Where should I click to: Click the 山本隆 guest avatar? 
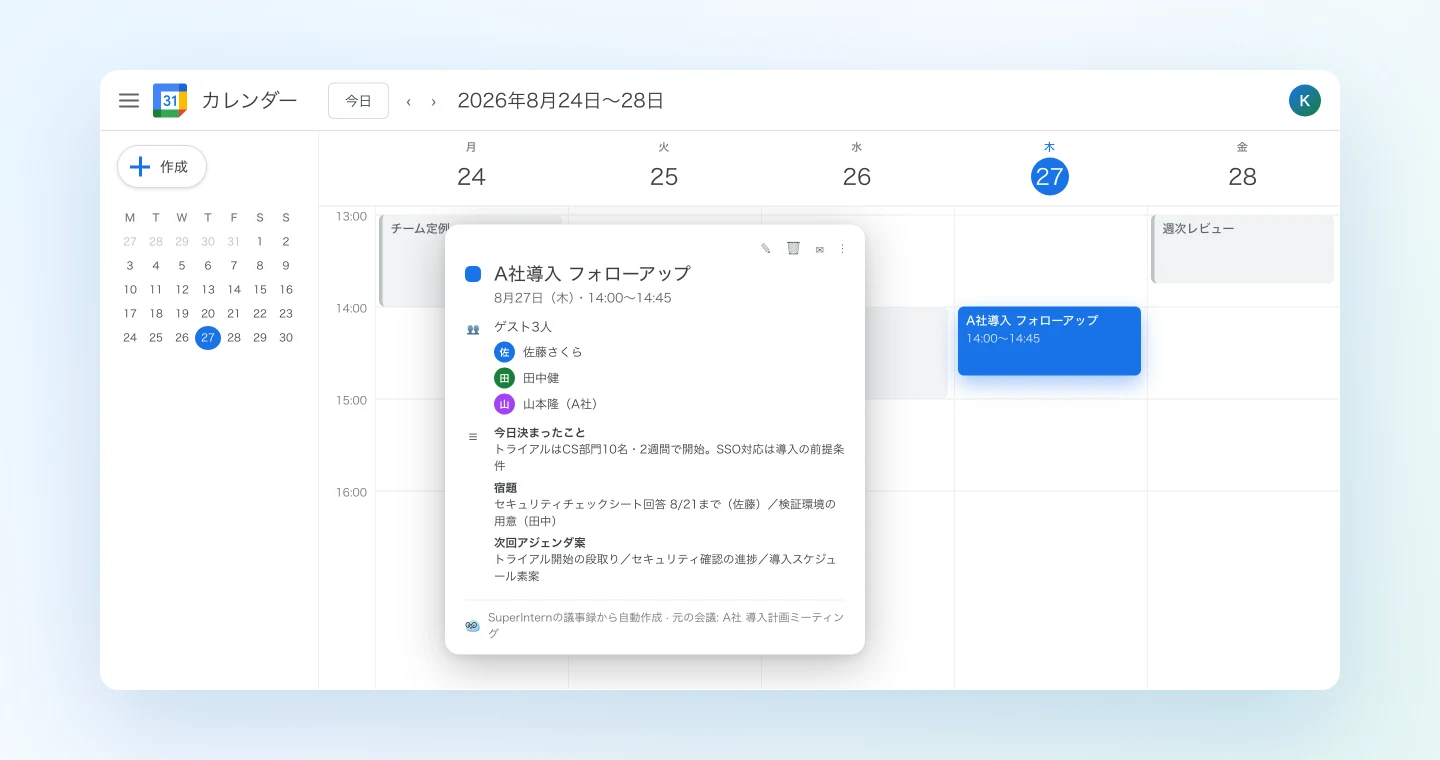coord(504,404)
